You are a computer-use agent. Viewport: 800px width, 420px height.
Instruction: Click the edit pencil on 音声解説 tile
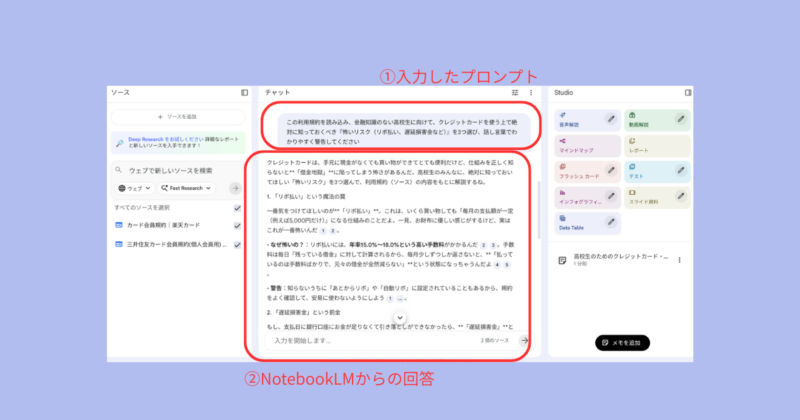[611, 119]
